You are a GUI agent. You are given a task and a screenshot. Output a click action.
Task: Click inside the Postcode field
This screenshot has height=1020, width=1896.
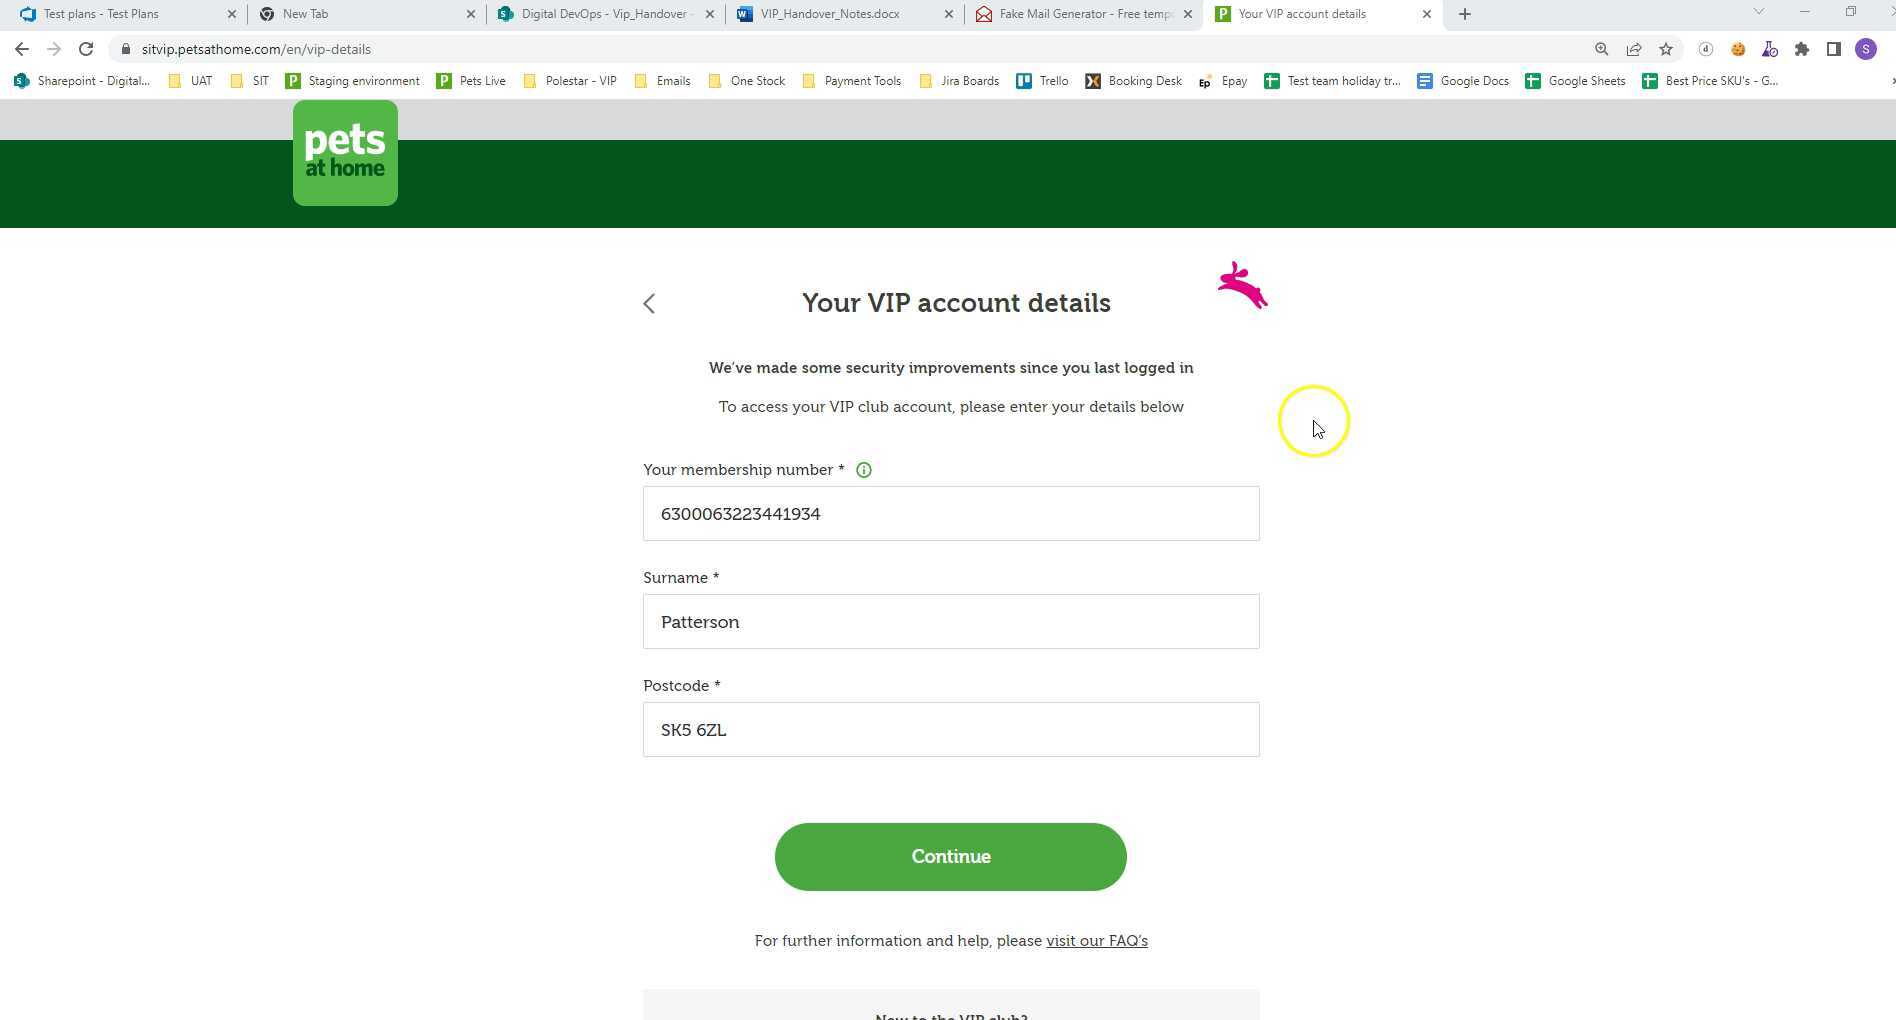[x=950, y=729]
